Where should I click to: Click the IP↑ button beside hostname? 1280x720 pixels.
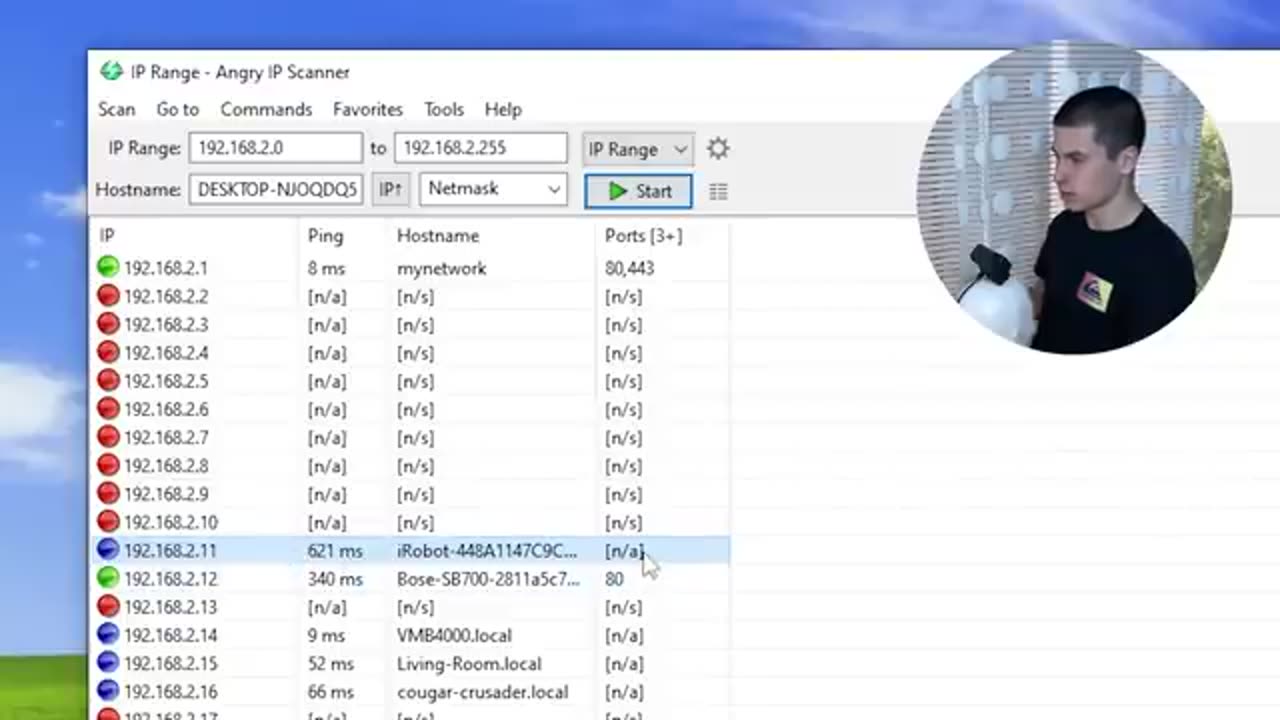click(x=390, y=189)
